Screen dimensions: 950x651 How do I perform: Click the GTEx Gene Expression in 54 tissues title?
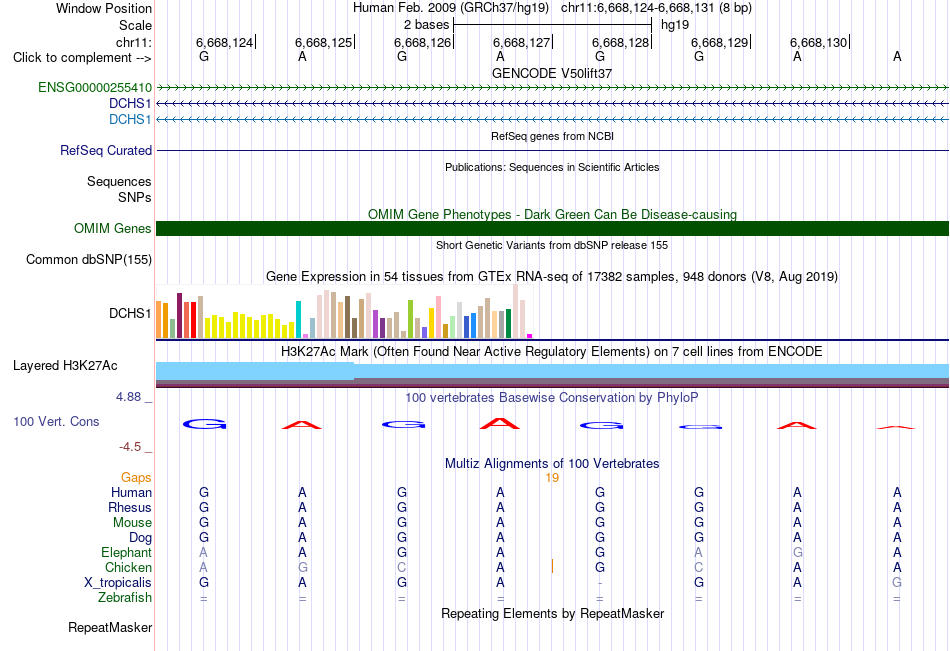coord(552,277)
